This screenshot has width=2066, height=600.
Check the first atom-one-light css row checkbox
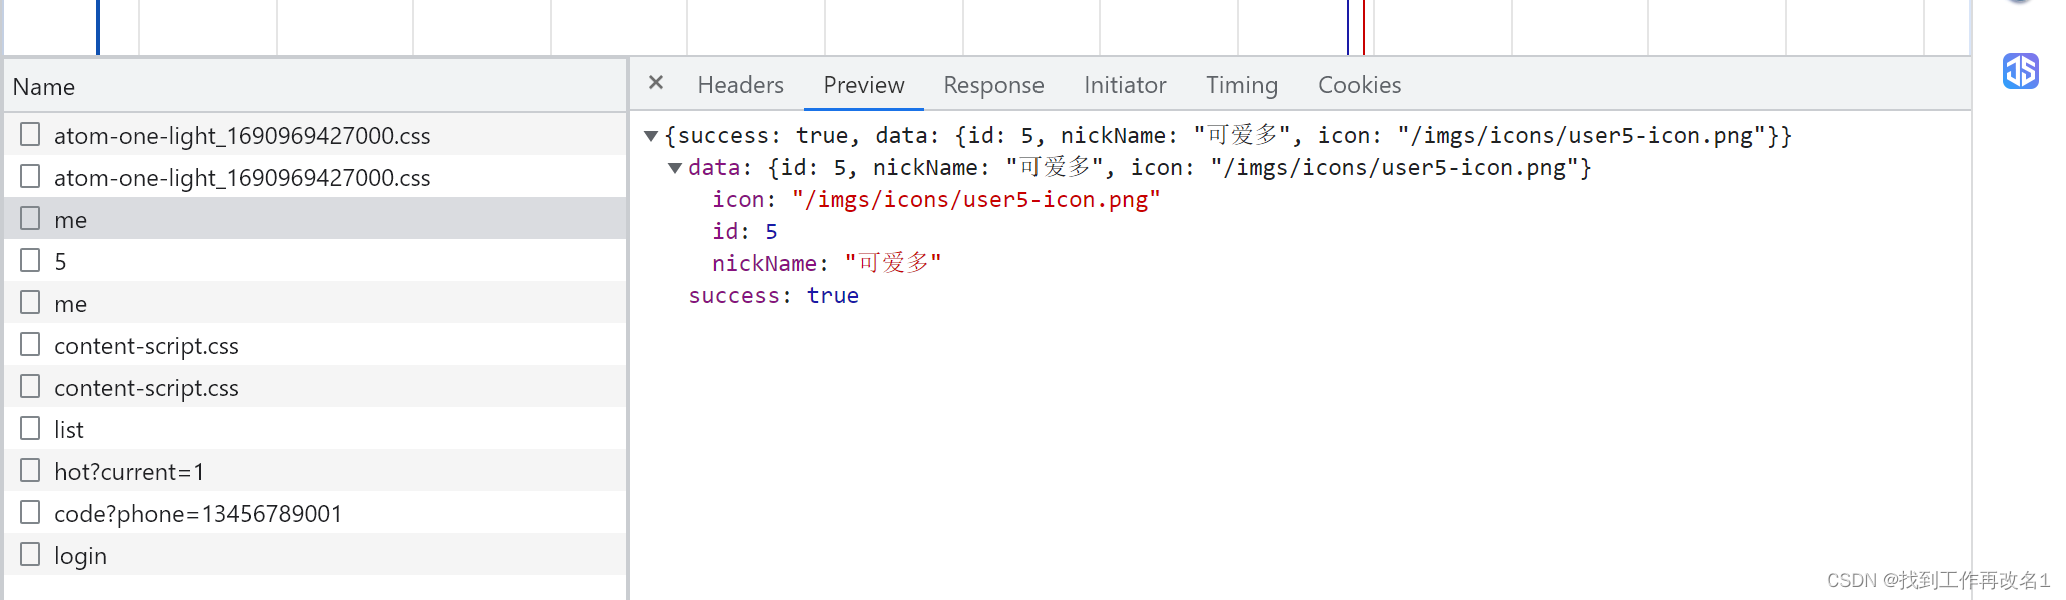click(x=31, y=134)
